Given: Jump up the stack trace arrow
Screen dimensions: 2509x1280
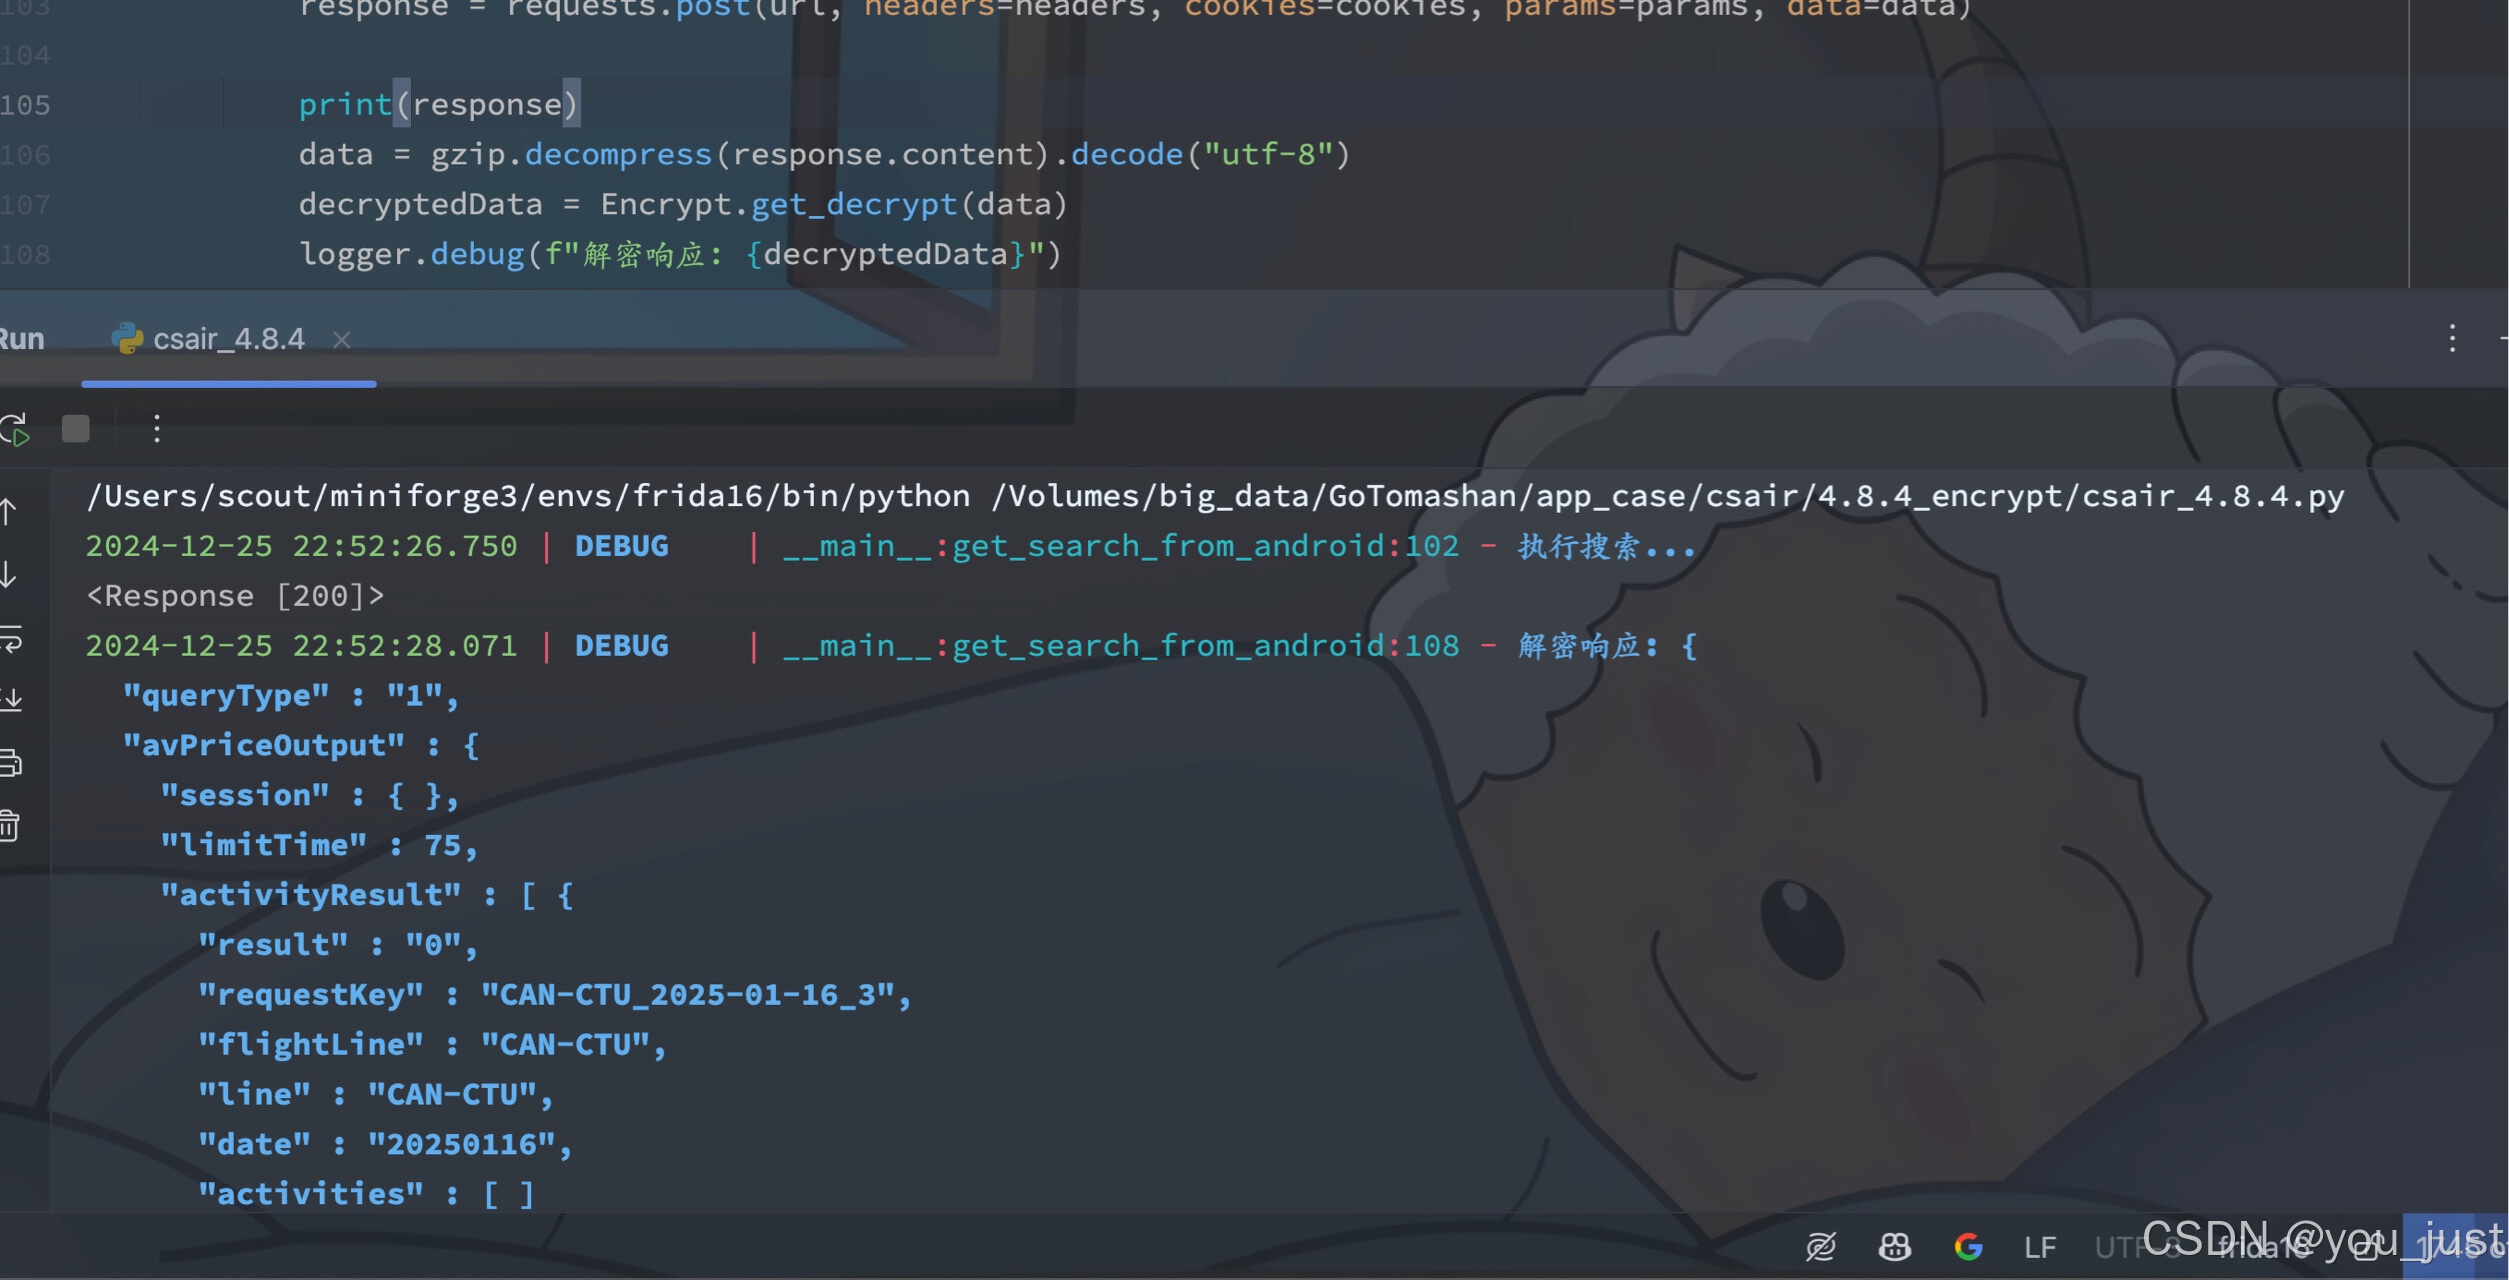Looking at the screenshot, I should [x=8, y=512].
